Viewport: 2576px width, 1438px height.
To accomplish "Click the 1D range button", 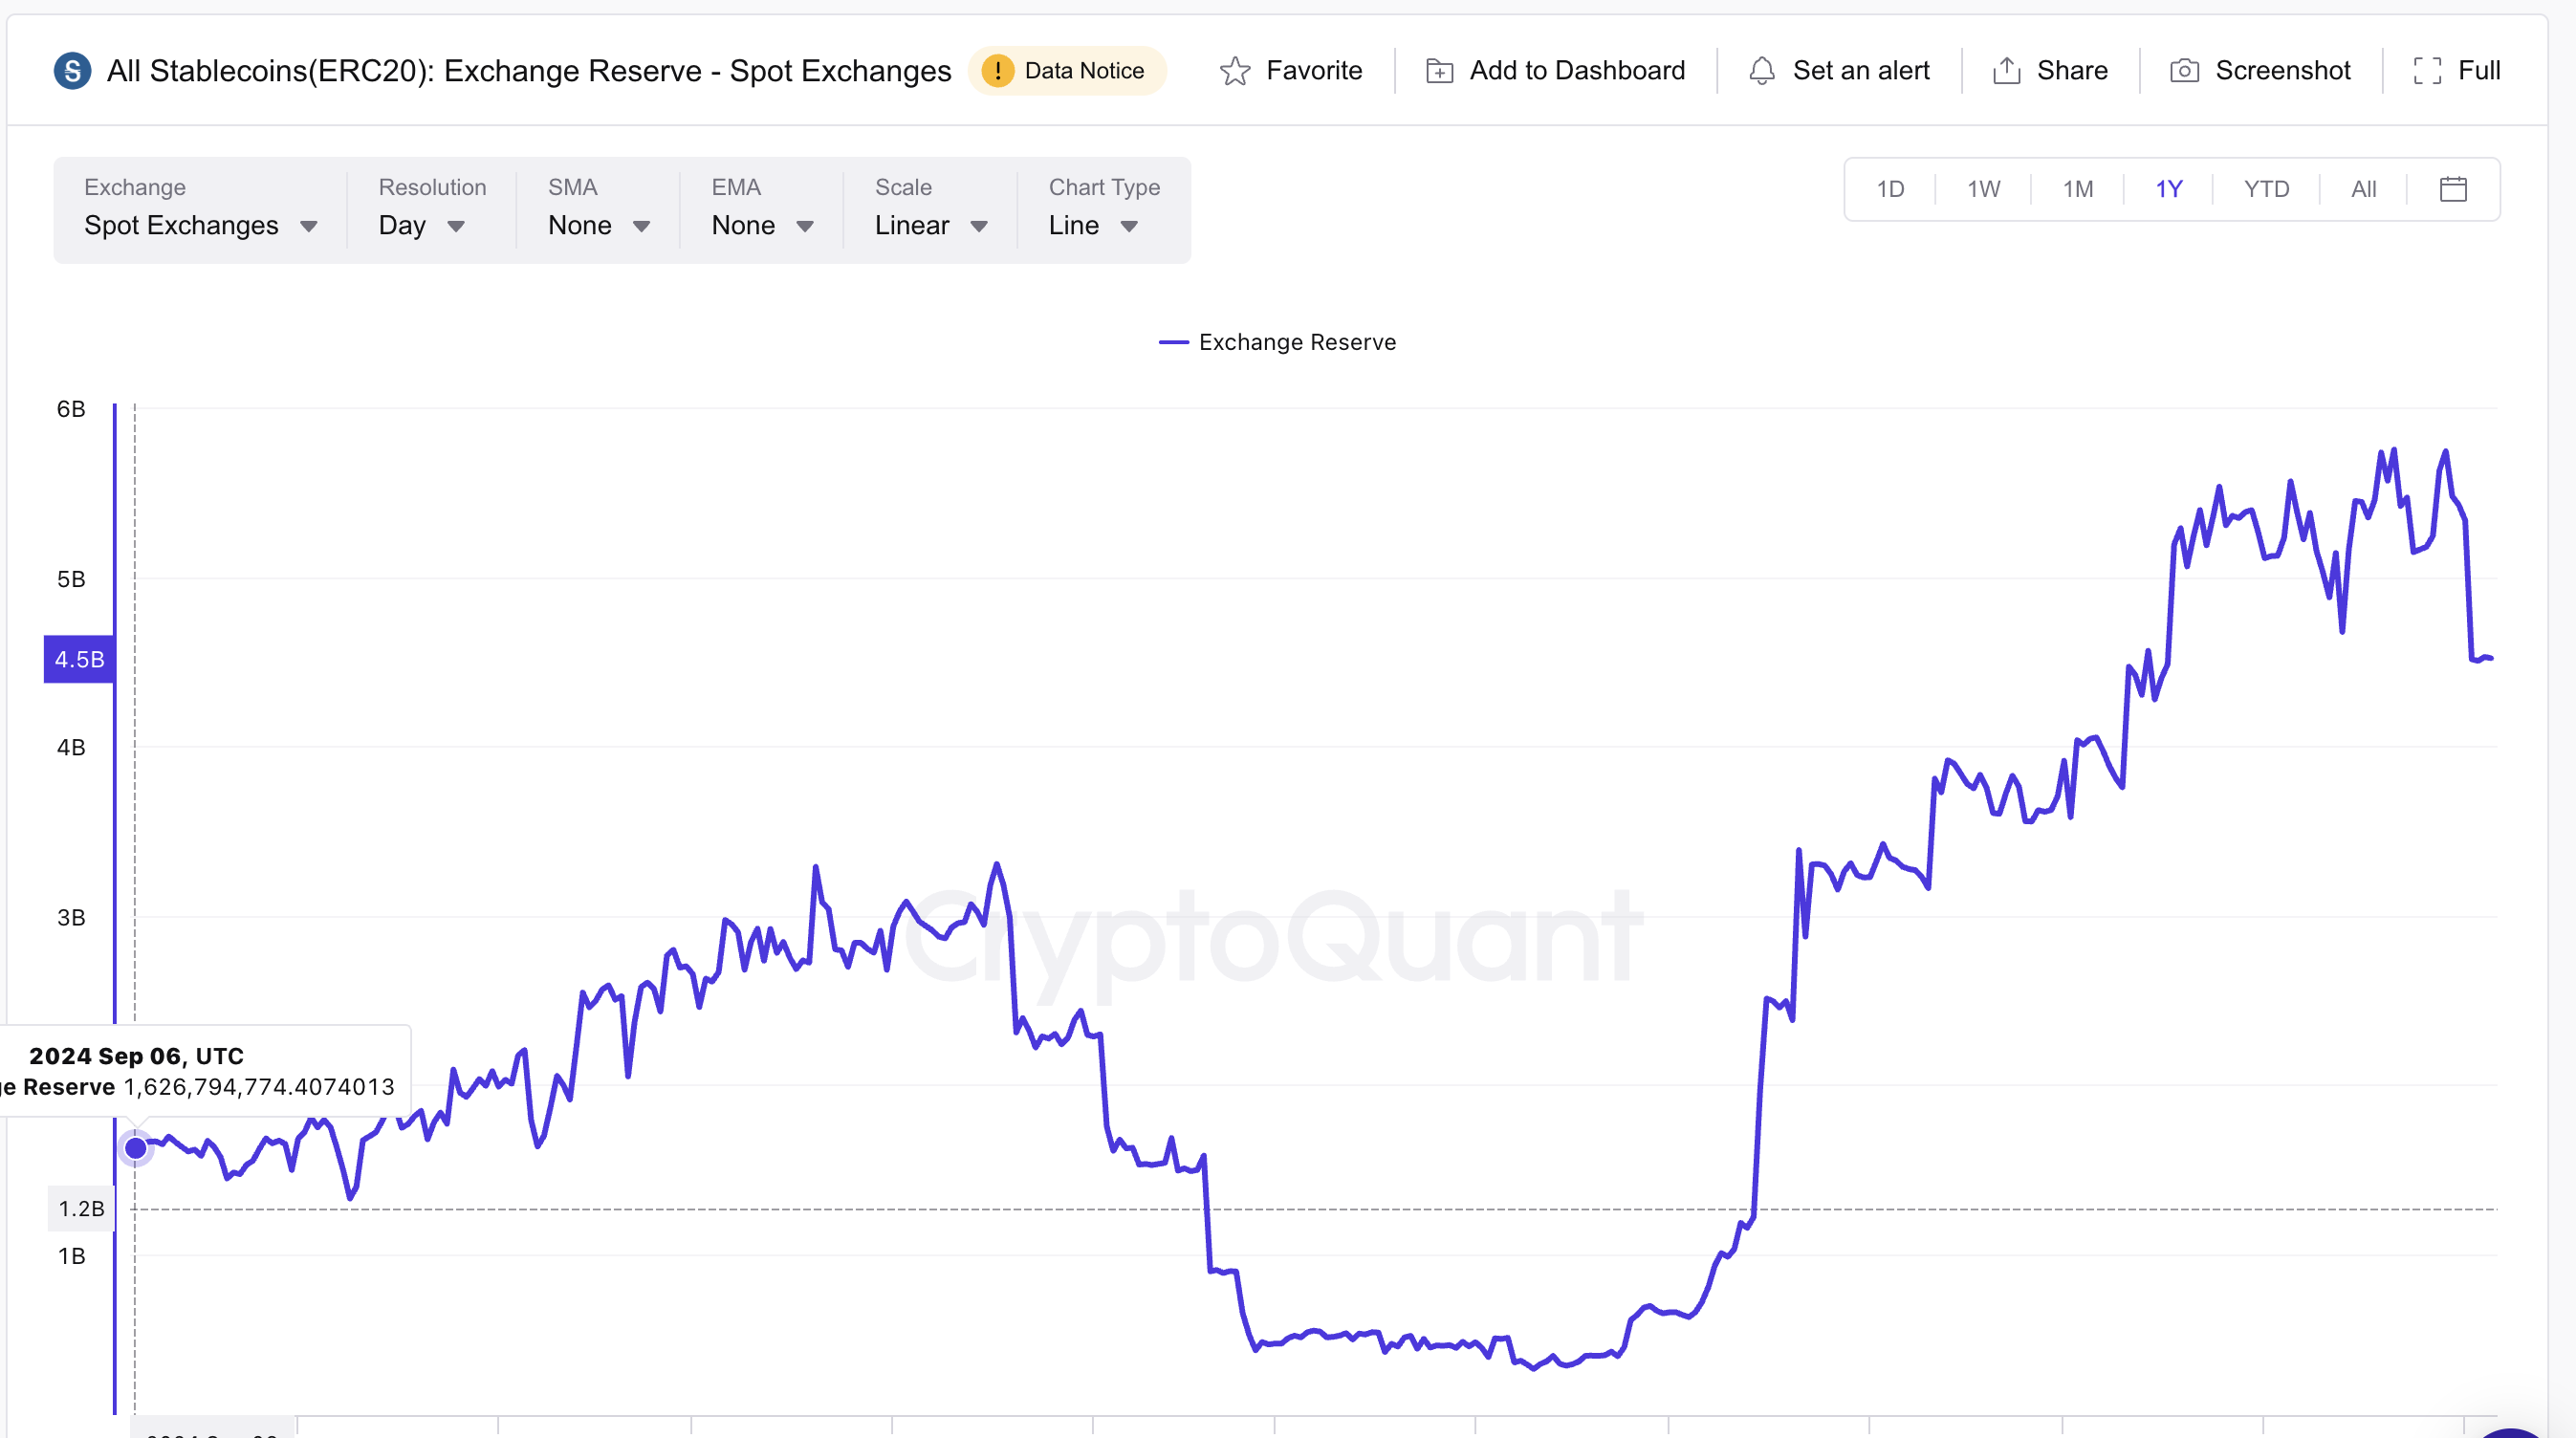I will click(1891, 188).
